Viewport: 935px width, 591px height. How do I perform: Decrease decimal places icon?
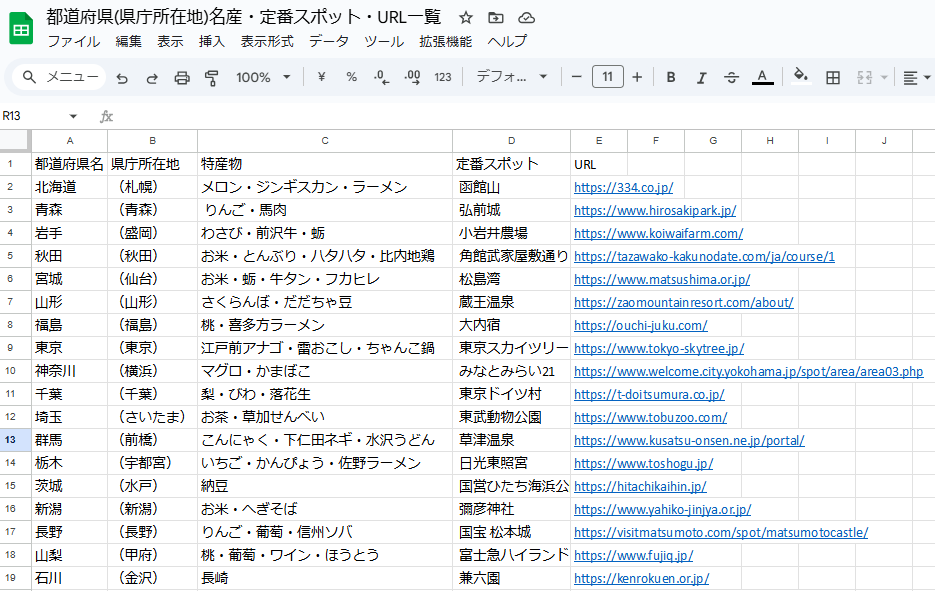pos(380,76)
